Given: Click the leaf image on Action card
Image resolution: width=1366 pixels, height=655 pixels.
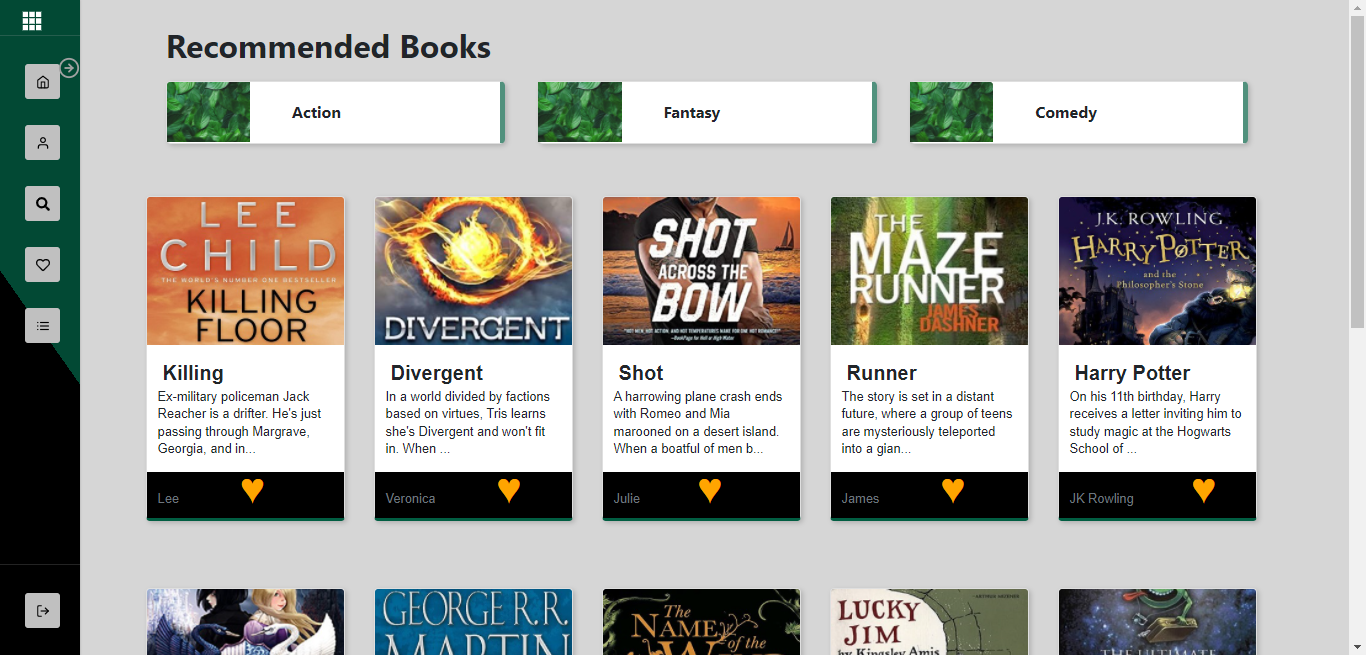Looking at the screenshot, I should click(209, 112).
